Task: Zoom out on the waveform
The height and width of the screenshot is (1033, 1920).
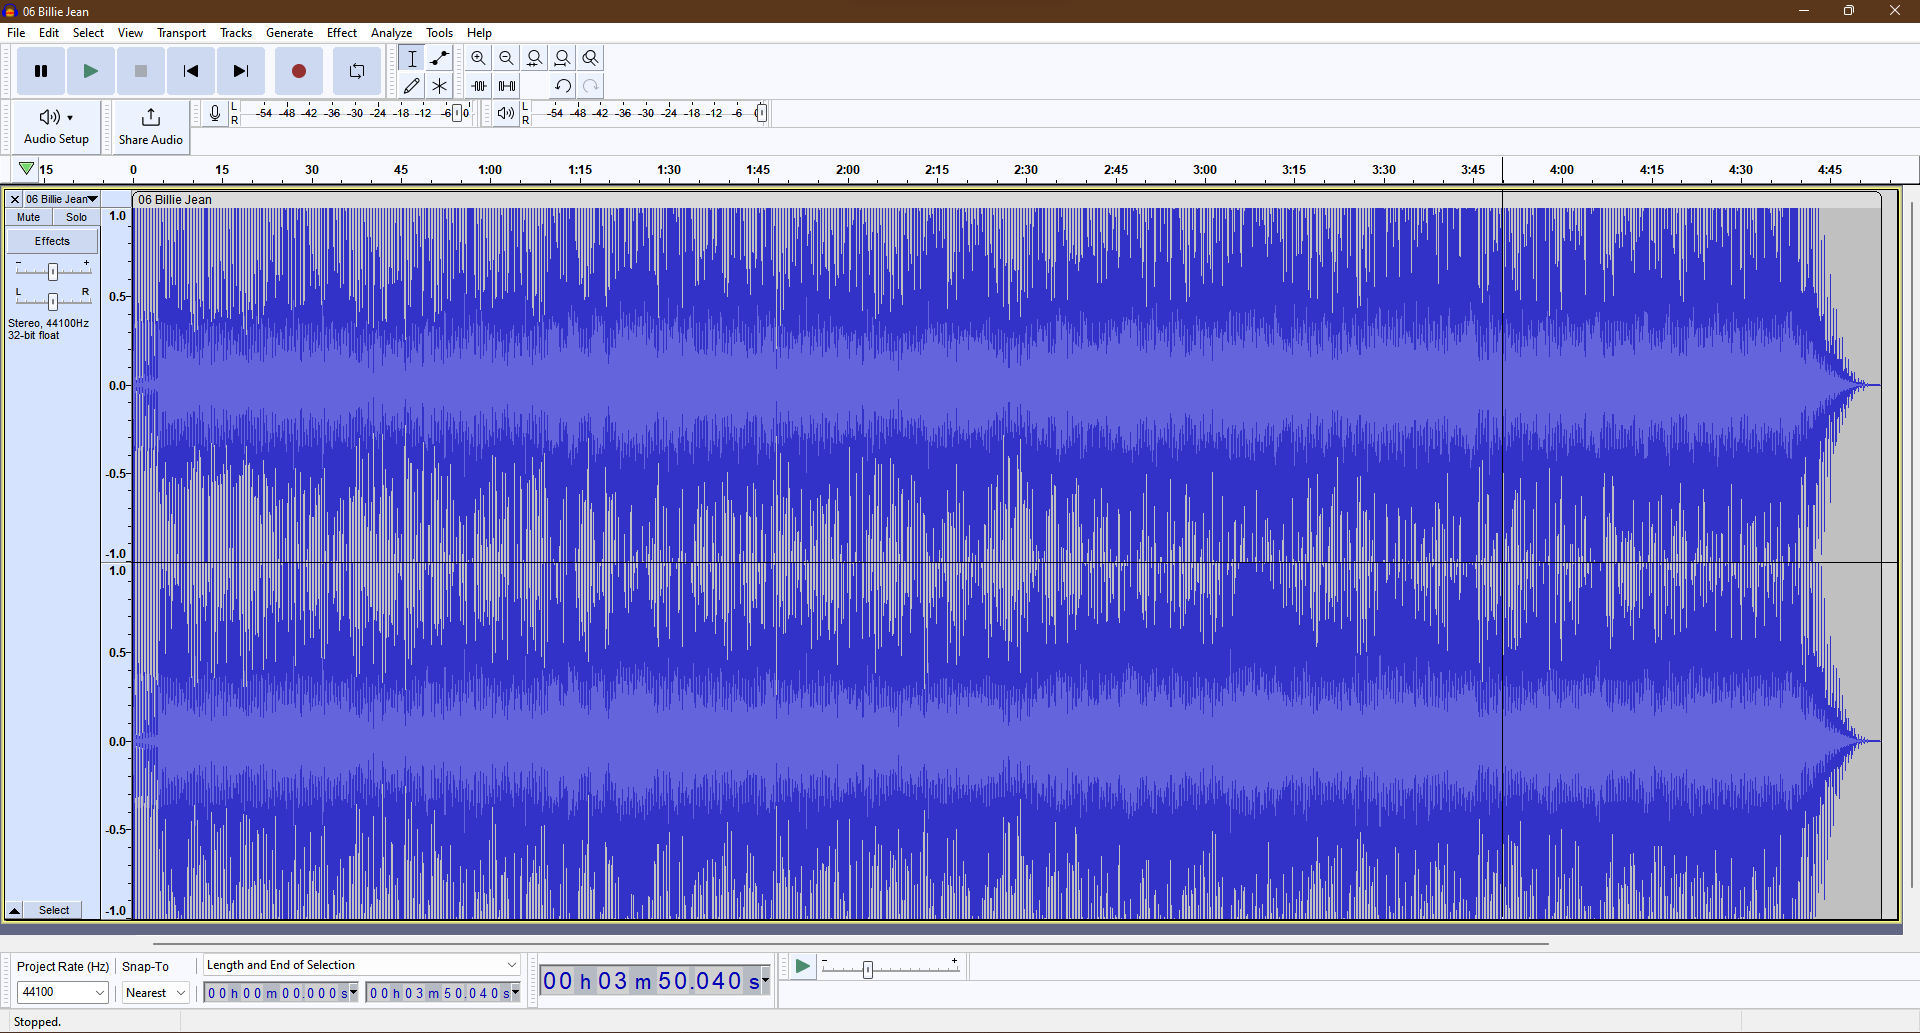Action: [507, 58]
